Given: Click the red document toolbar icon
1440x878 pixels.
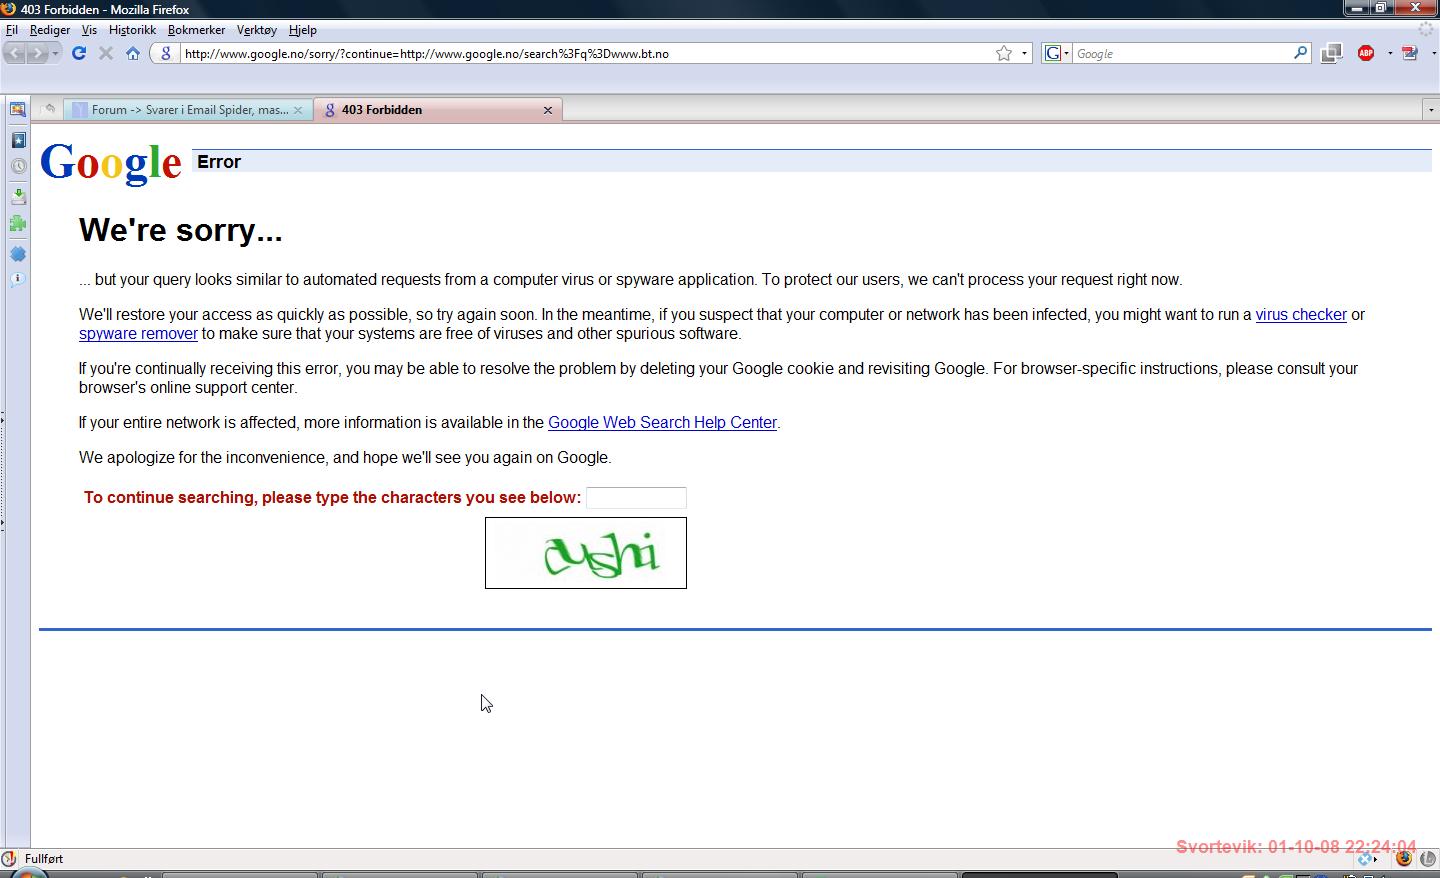Looking at the screenshot, I should (1410, 53).
